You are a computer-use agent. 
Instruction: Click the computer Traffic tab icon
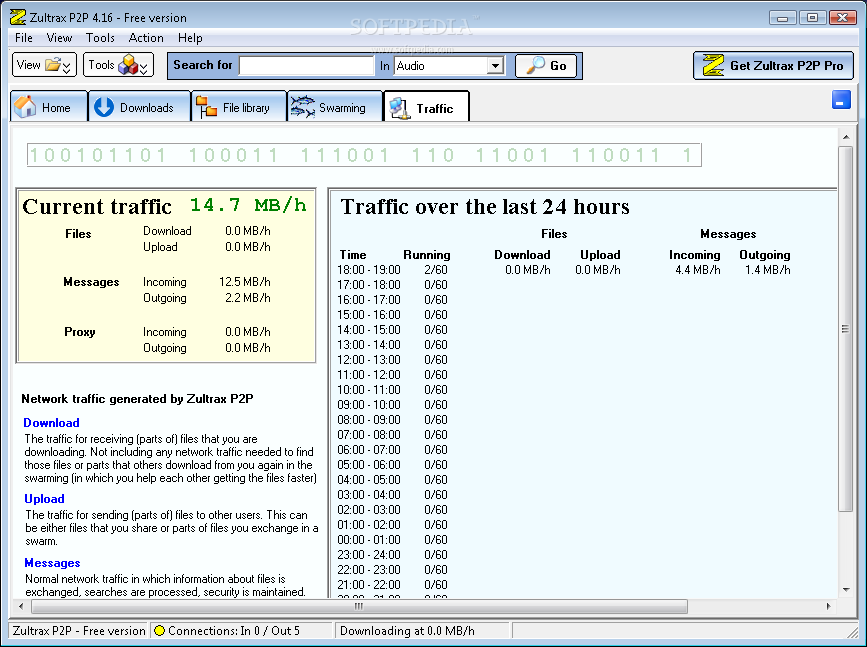(399, 108)
